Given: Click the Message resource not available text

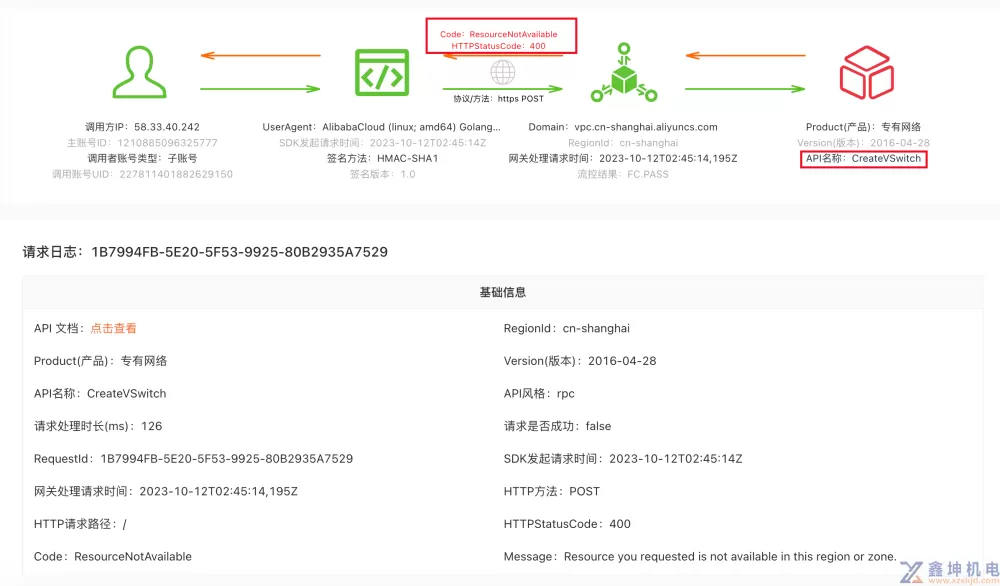Looking at the screenshot, I should 700,557.
